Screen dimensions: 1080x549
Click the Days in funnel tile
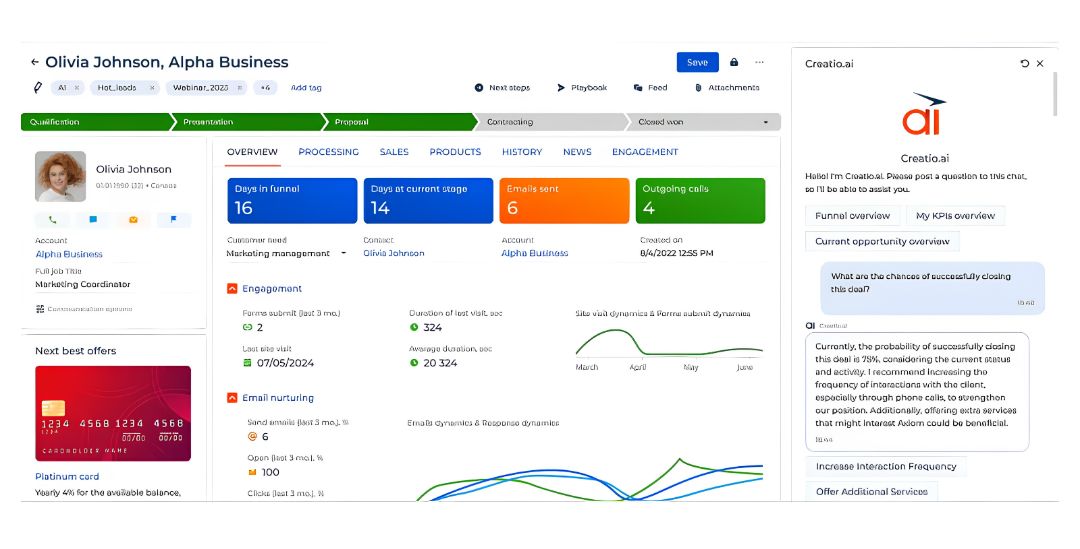tap(292, 200)
